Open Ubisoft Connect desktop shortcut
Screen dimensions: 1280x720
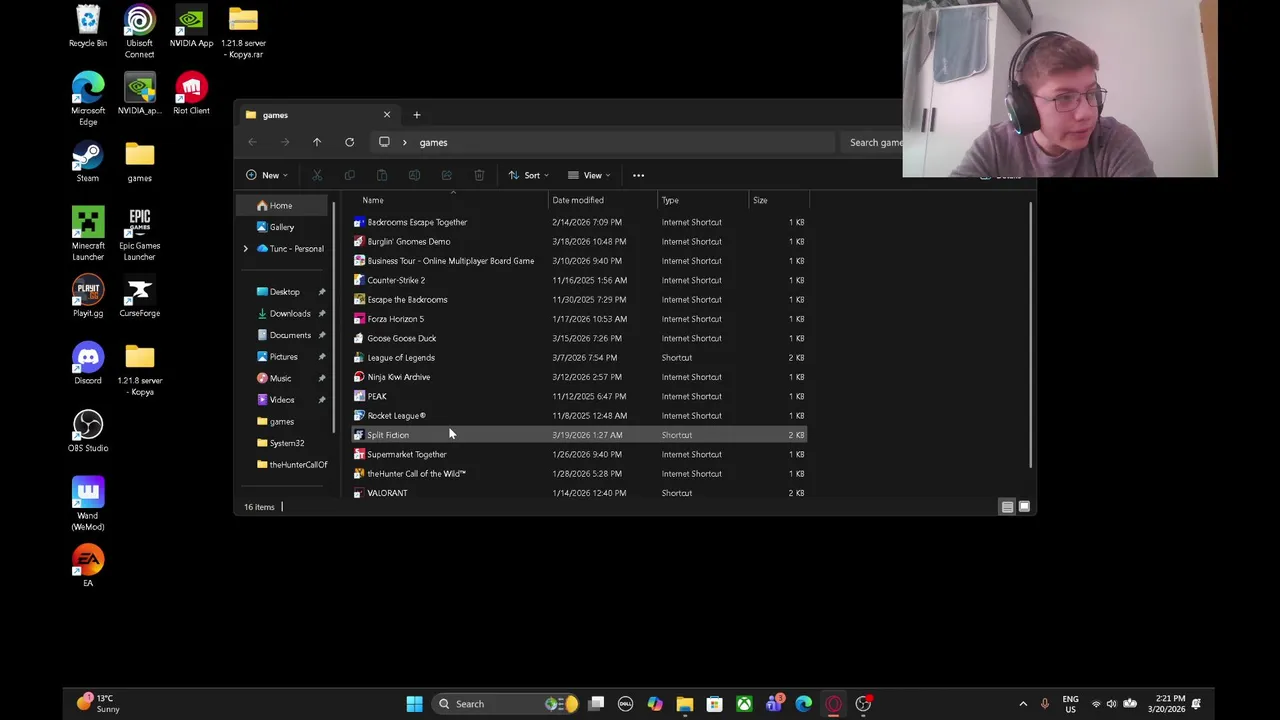[x=139, y=32]
